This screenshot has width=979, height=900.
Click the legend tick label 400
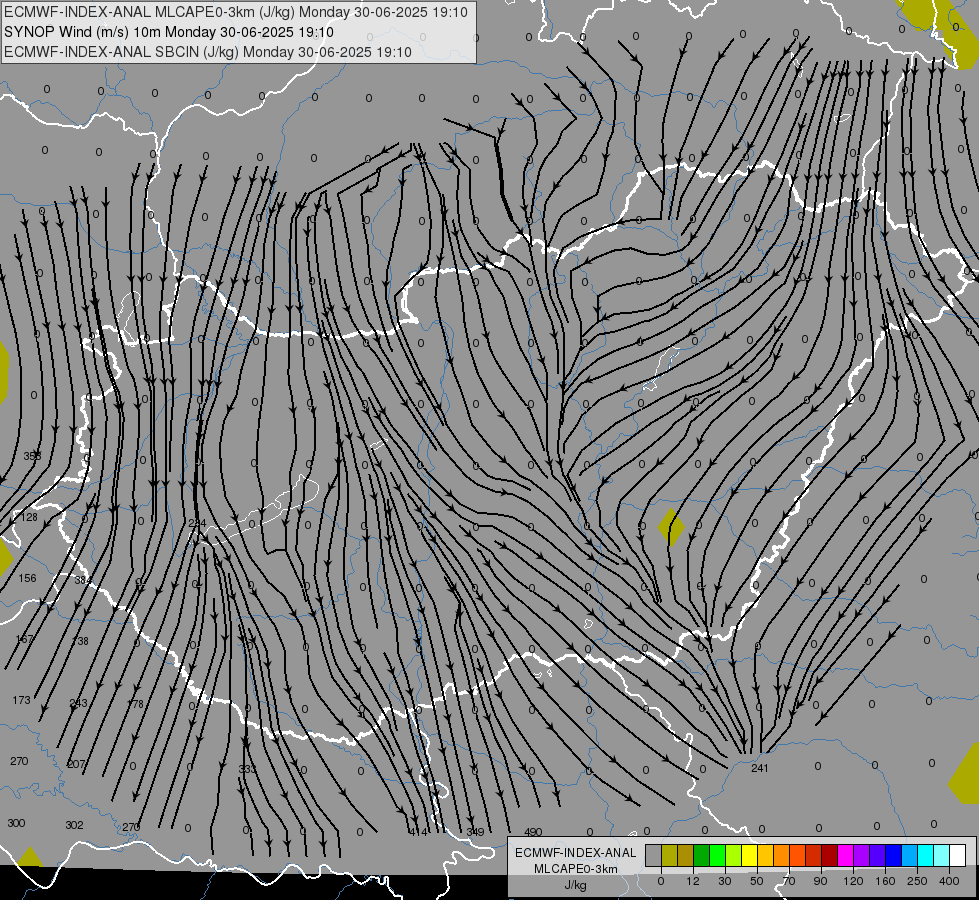(x=949, y=881)
